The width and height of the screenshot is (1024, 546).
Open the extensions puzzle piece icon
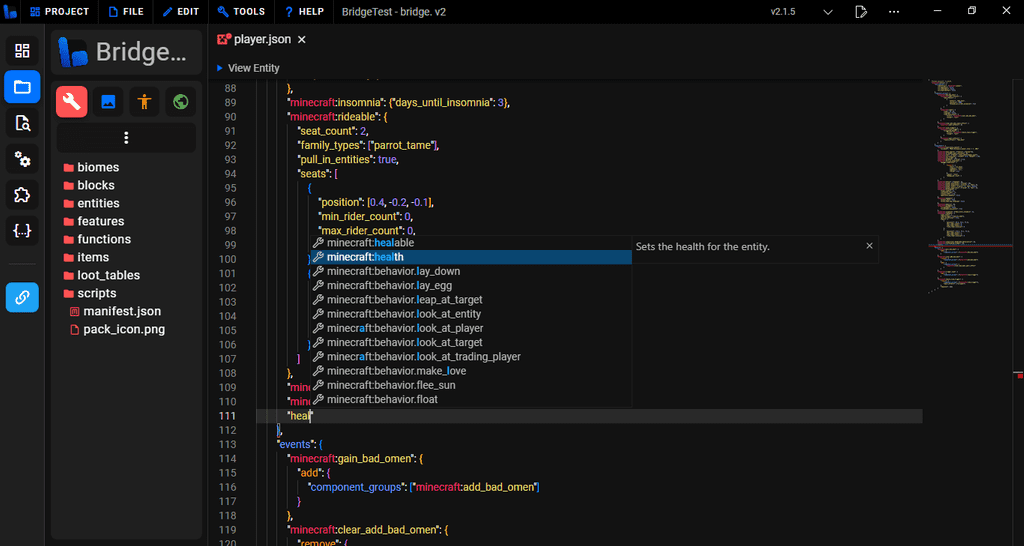pyautogui.click(x=22, y=195)
